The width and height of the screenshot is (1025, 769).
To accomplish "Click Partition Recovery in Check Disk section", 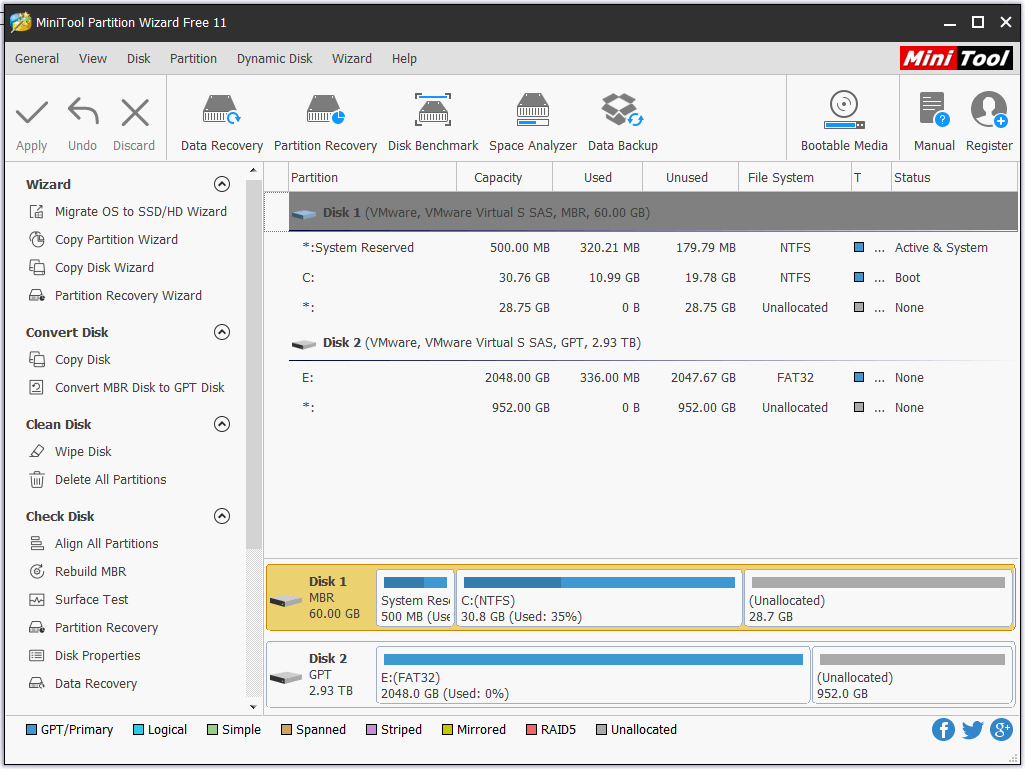I will pos(93,628).
